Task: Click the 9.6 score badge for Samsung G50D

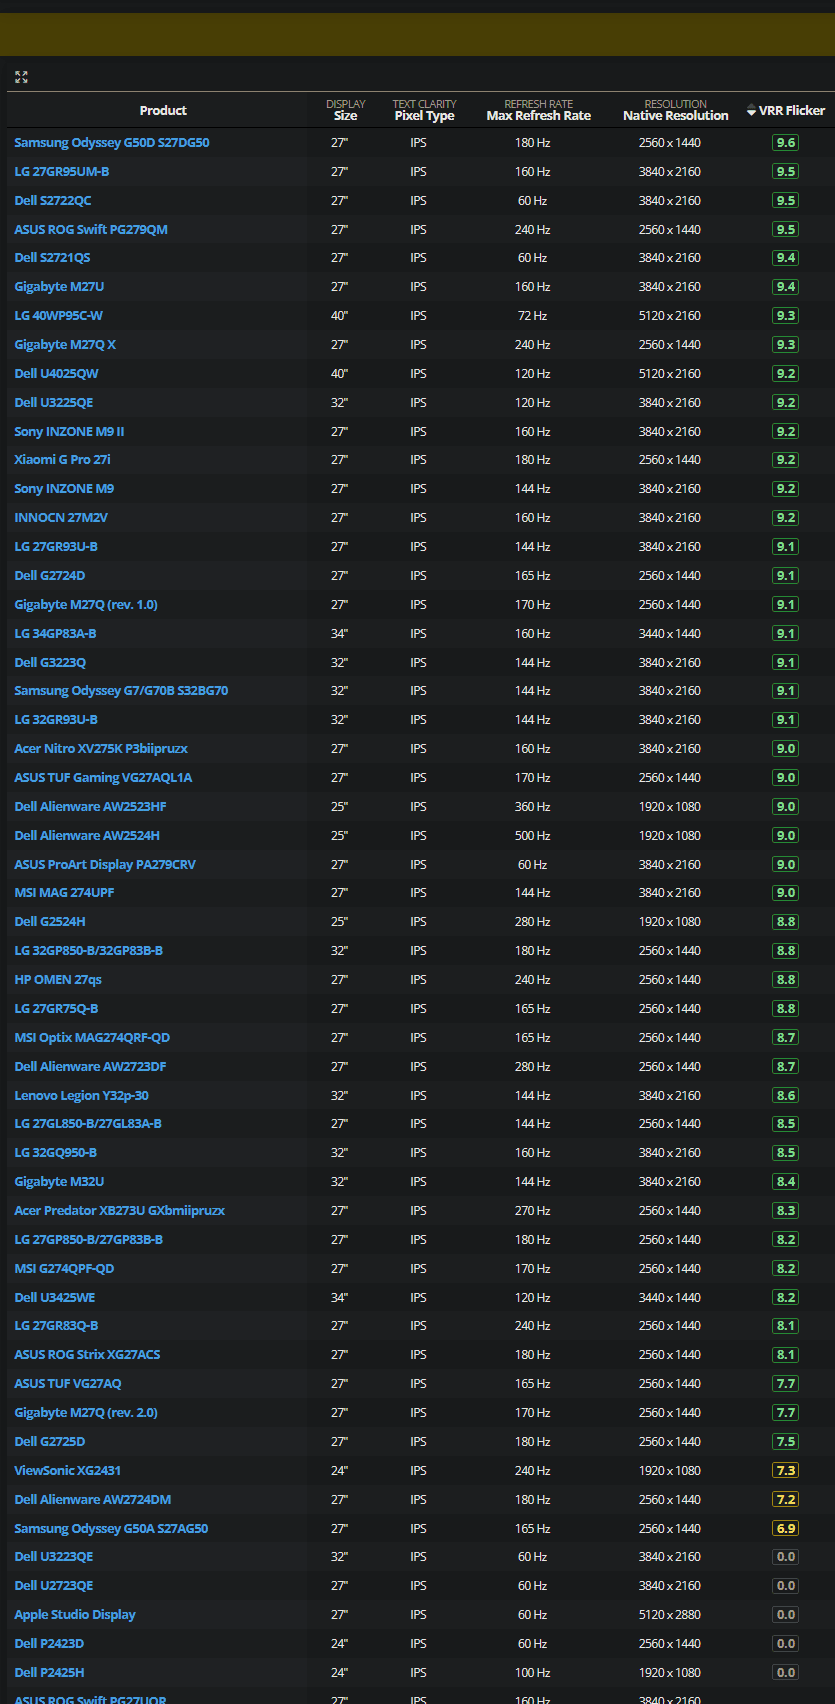Action: pyautogui.click(x=786, y=143)
